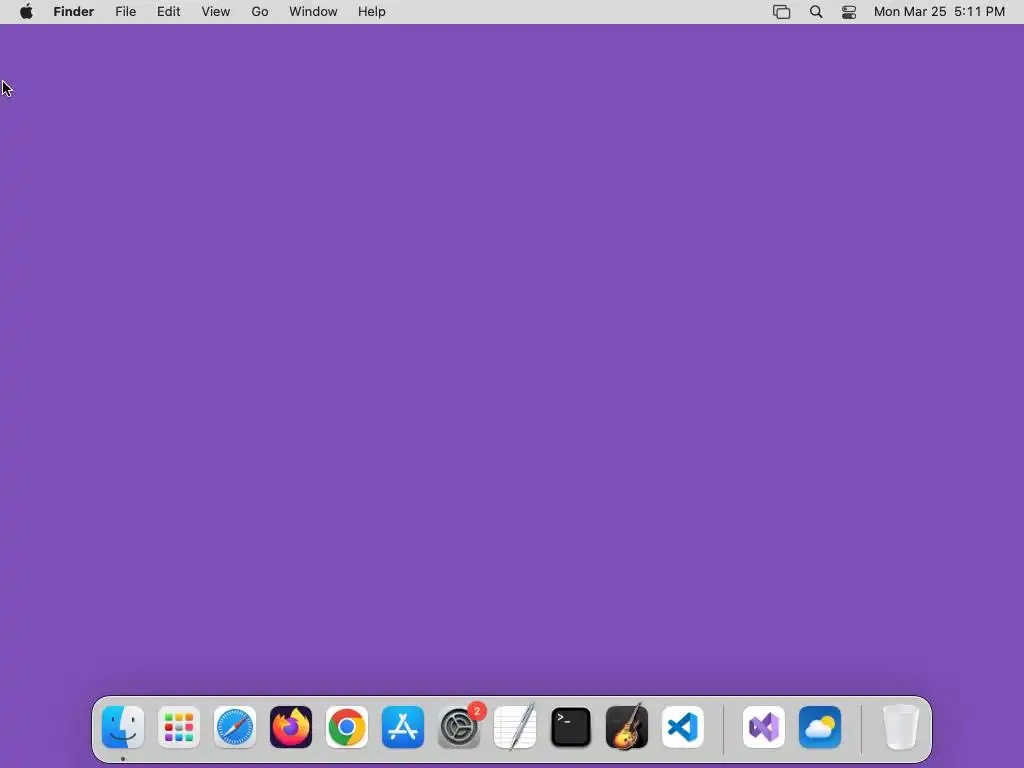Open the Finder application menu

click(x=74, y=12)
